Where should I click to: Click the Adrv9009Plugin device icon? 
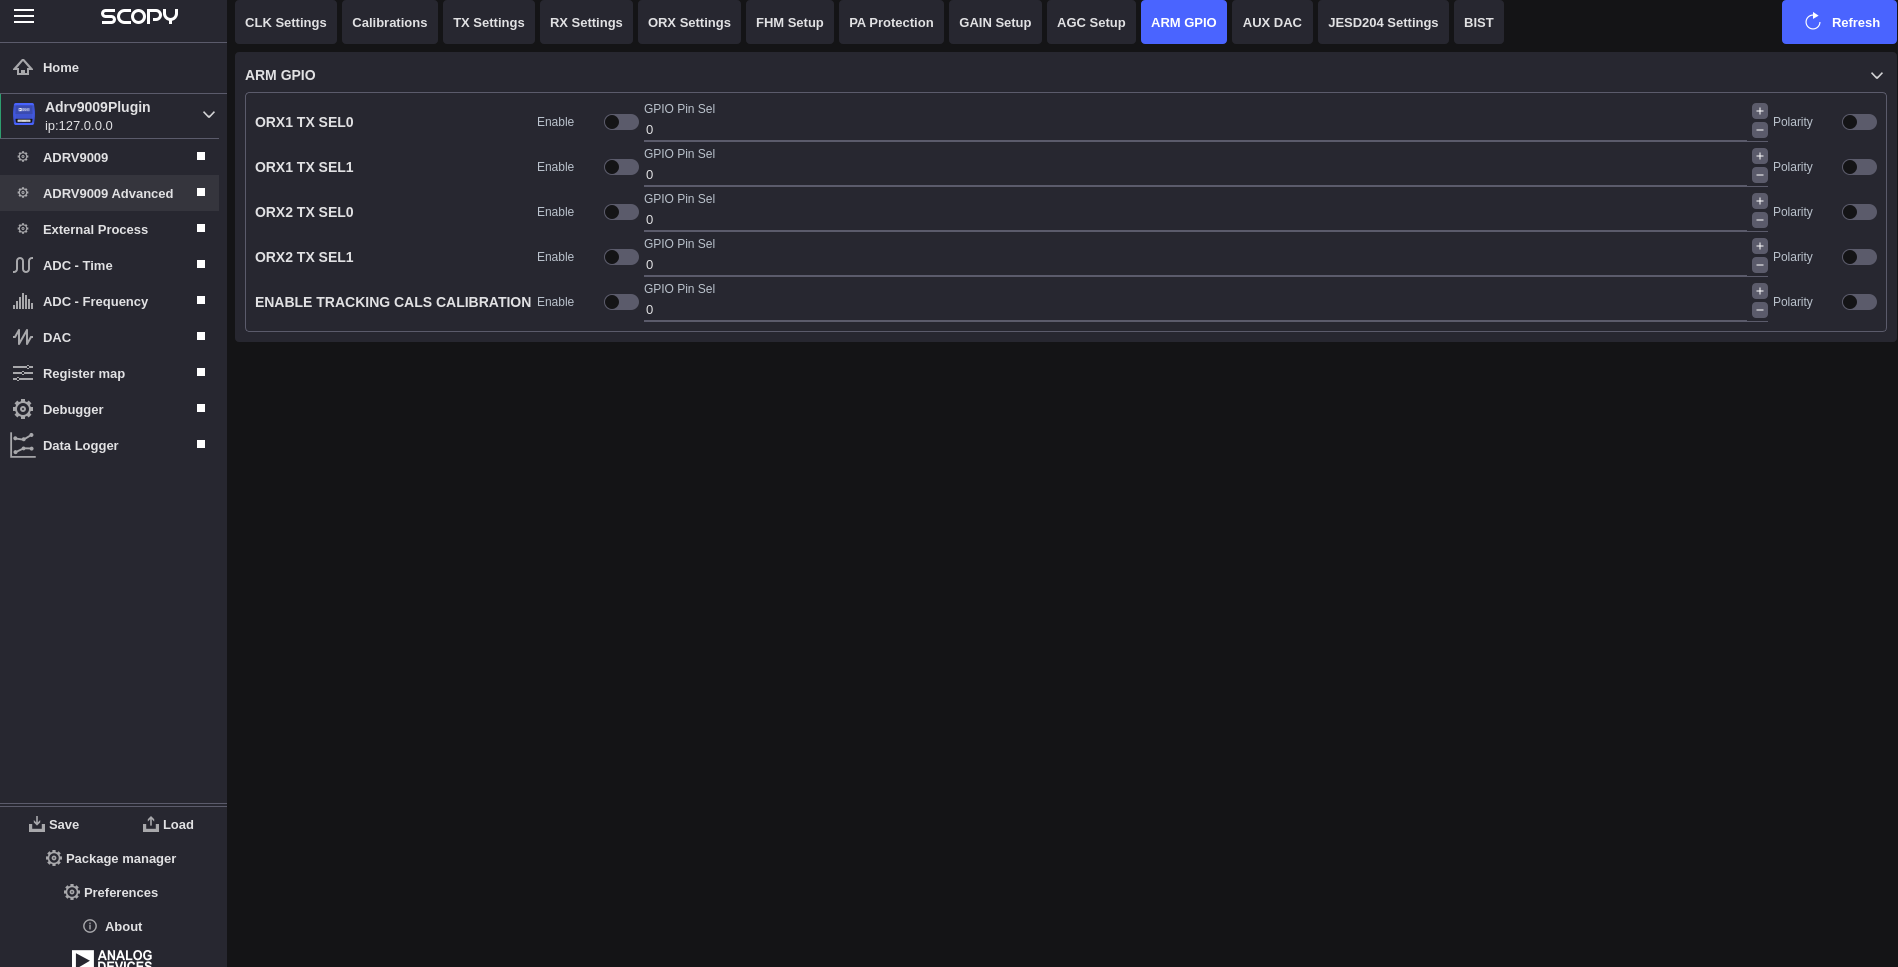pos(24,115)
